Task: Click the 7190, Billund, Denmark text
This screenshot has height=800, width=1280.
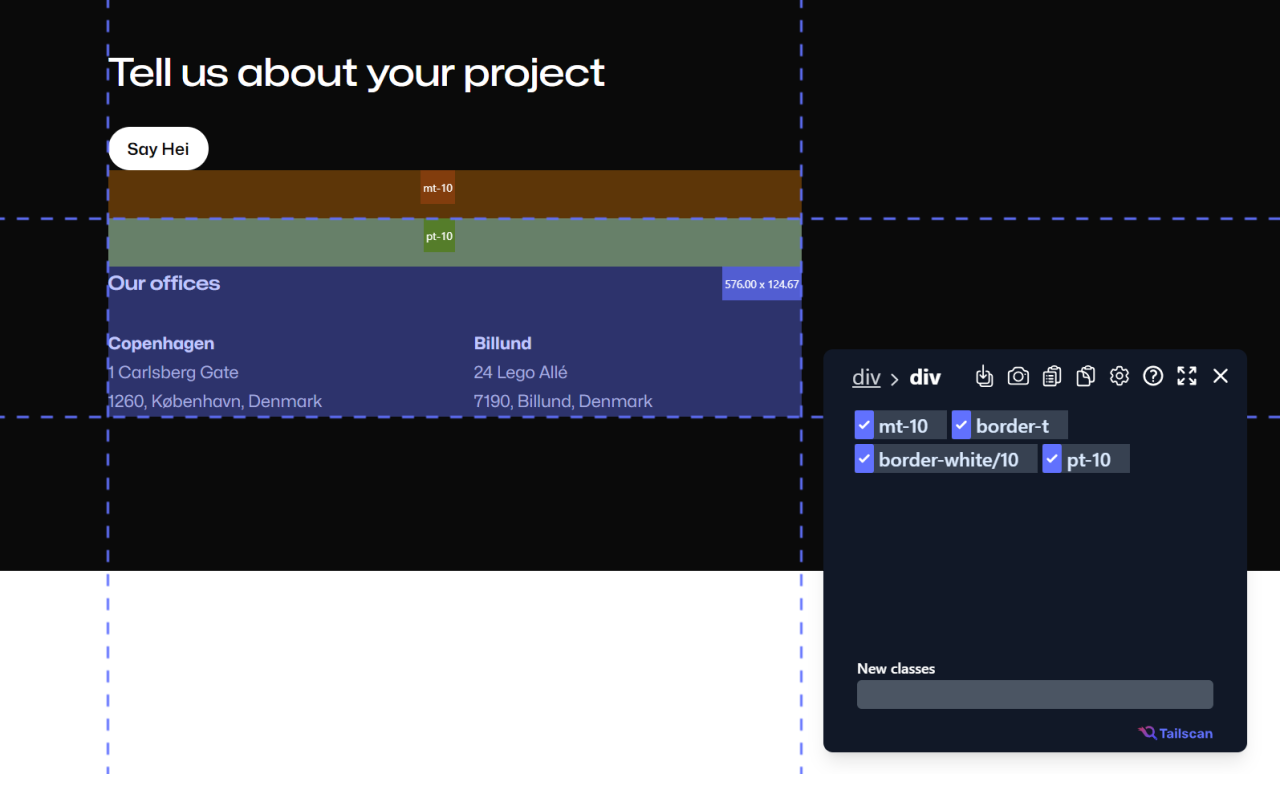Action: [x=563, y=401]
